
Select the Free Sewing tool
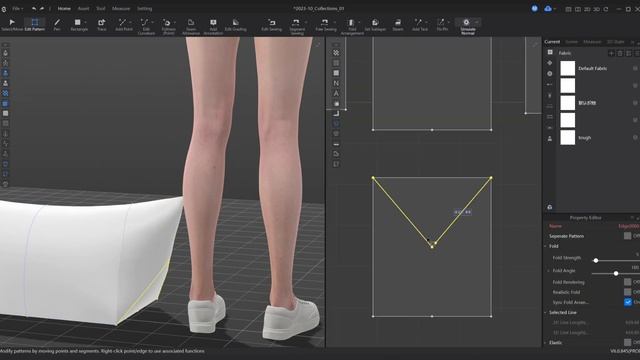point(325,25)
